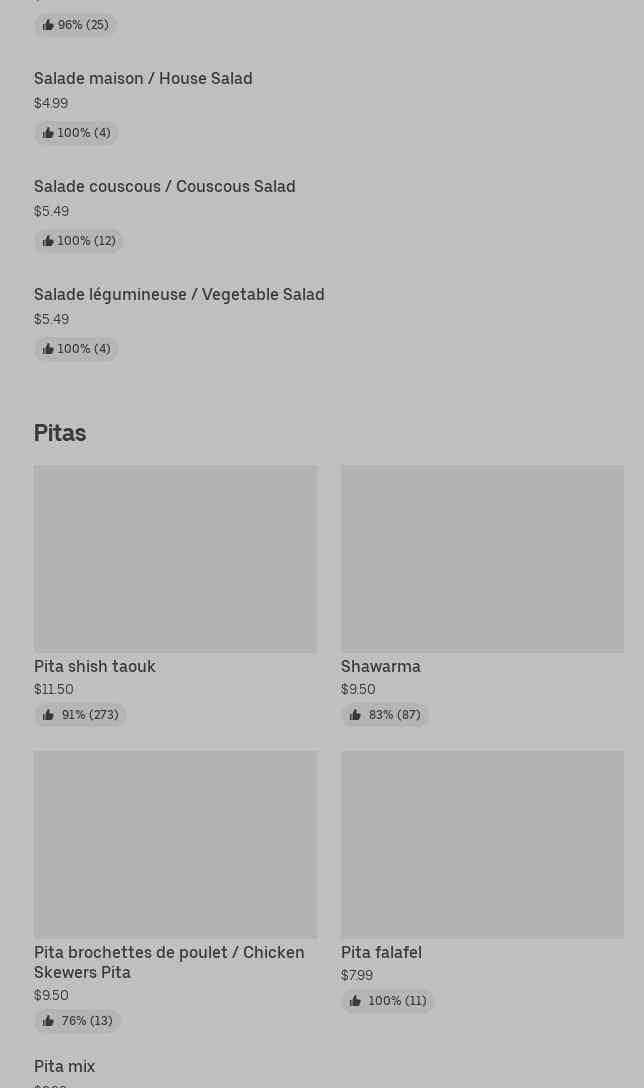Open Salade maison / House Salad item

click(143, 79)
